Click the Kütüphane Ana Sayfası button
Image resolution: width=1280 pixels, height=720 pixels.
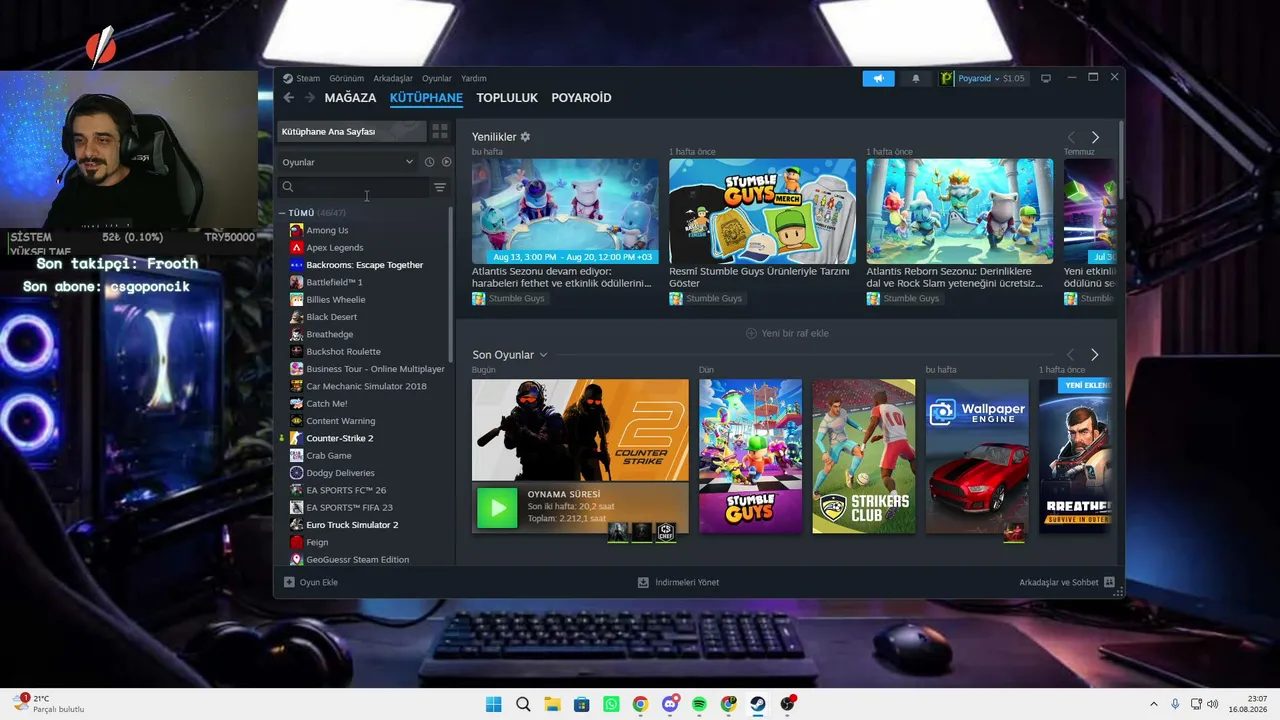click(x=352, y=131)
